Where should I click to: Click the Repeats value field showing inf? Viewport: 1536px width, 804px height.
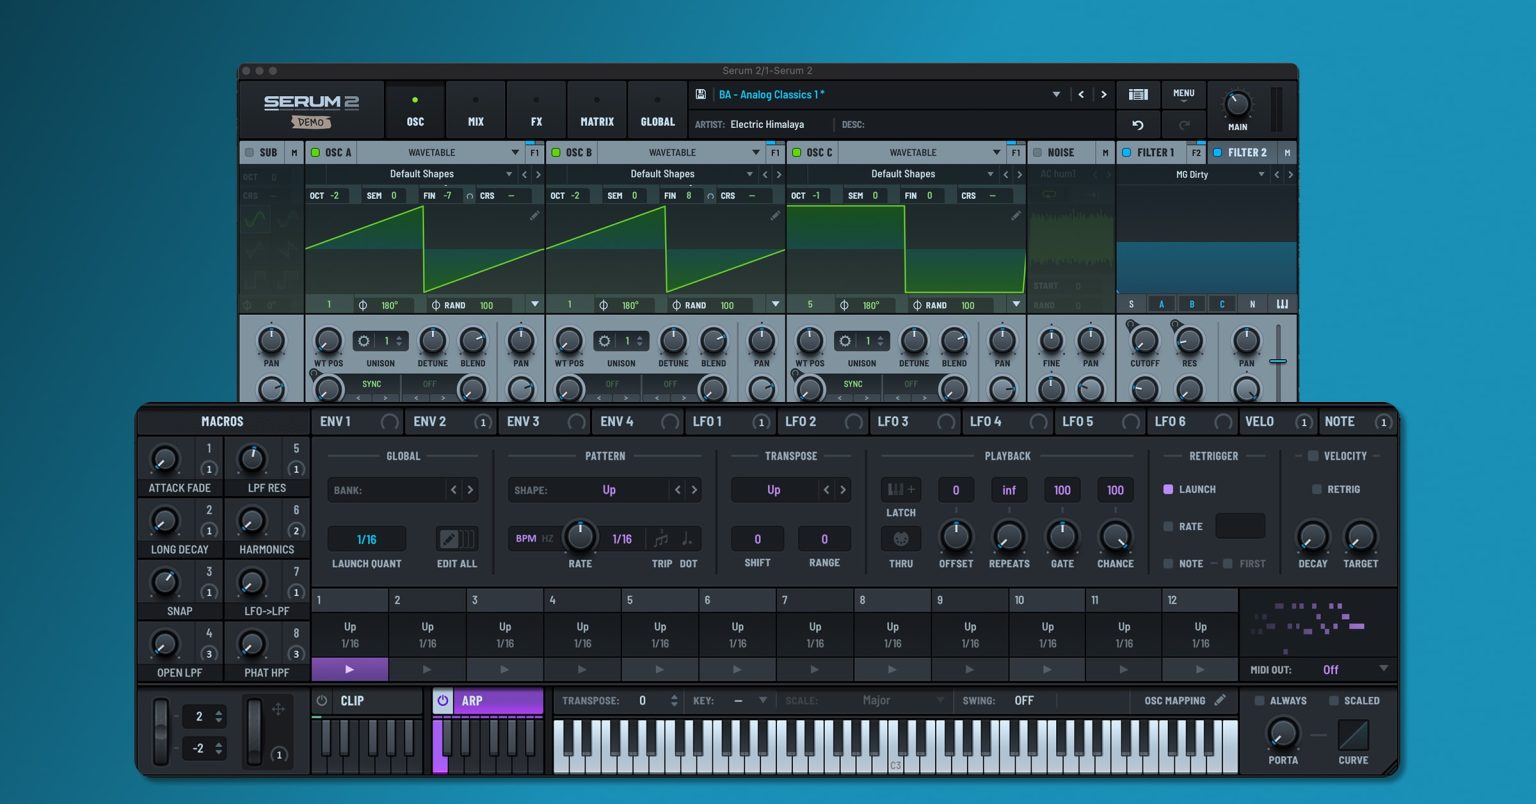[1008, 490]
